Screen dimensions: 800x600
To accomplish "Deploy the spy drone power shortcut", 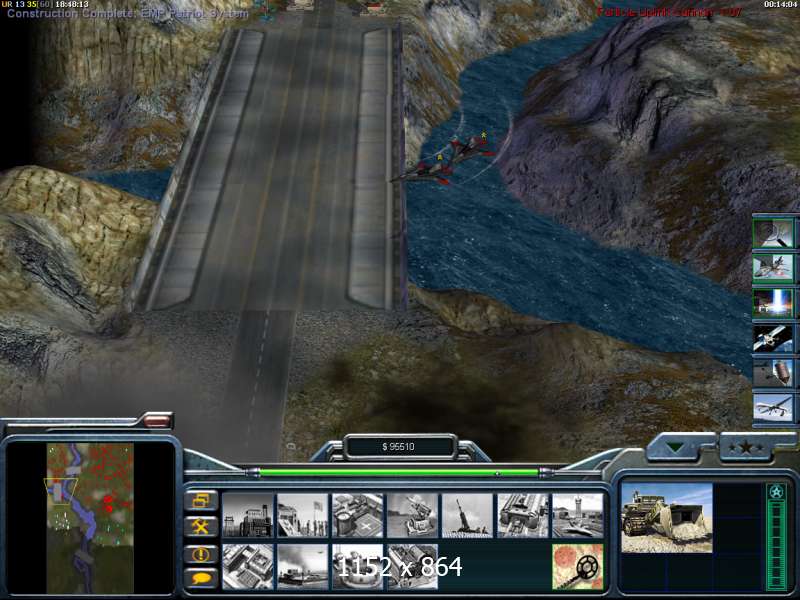I will coord(773,408).
